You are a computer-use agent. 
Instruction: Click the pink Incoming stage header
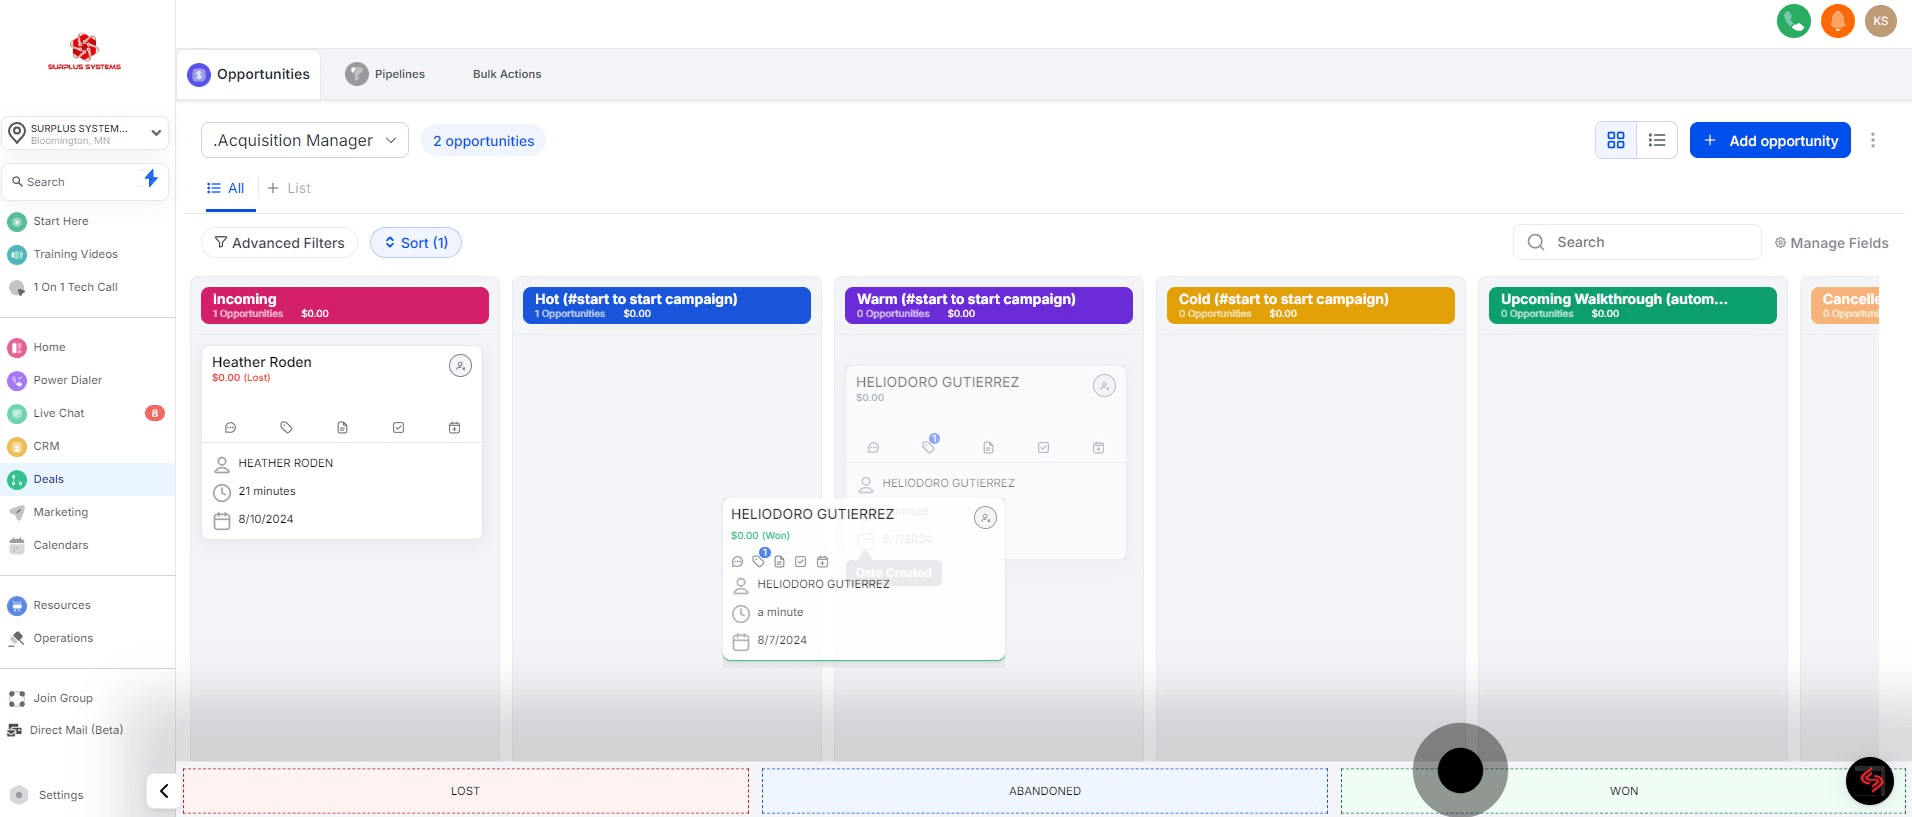[x=345, y=305]
